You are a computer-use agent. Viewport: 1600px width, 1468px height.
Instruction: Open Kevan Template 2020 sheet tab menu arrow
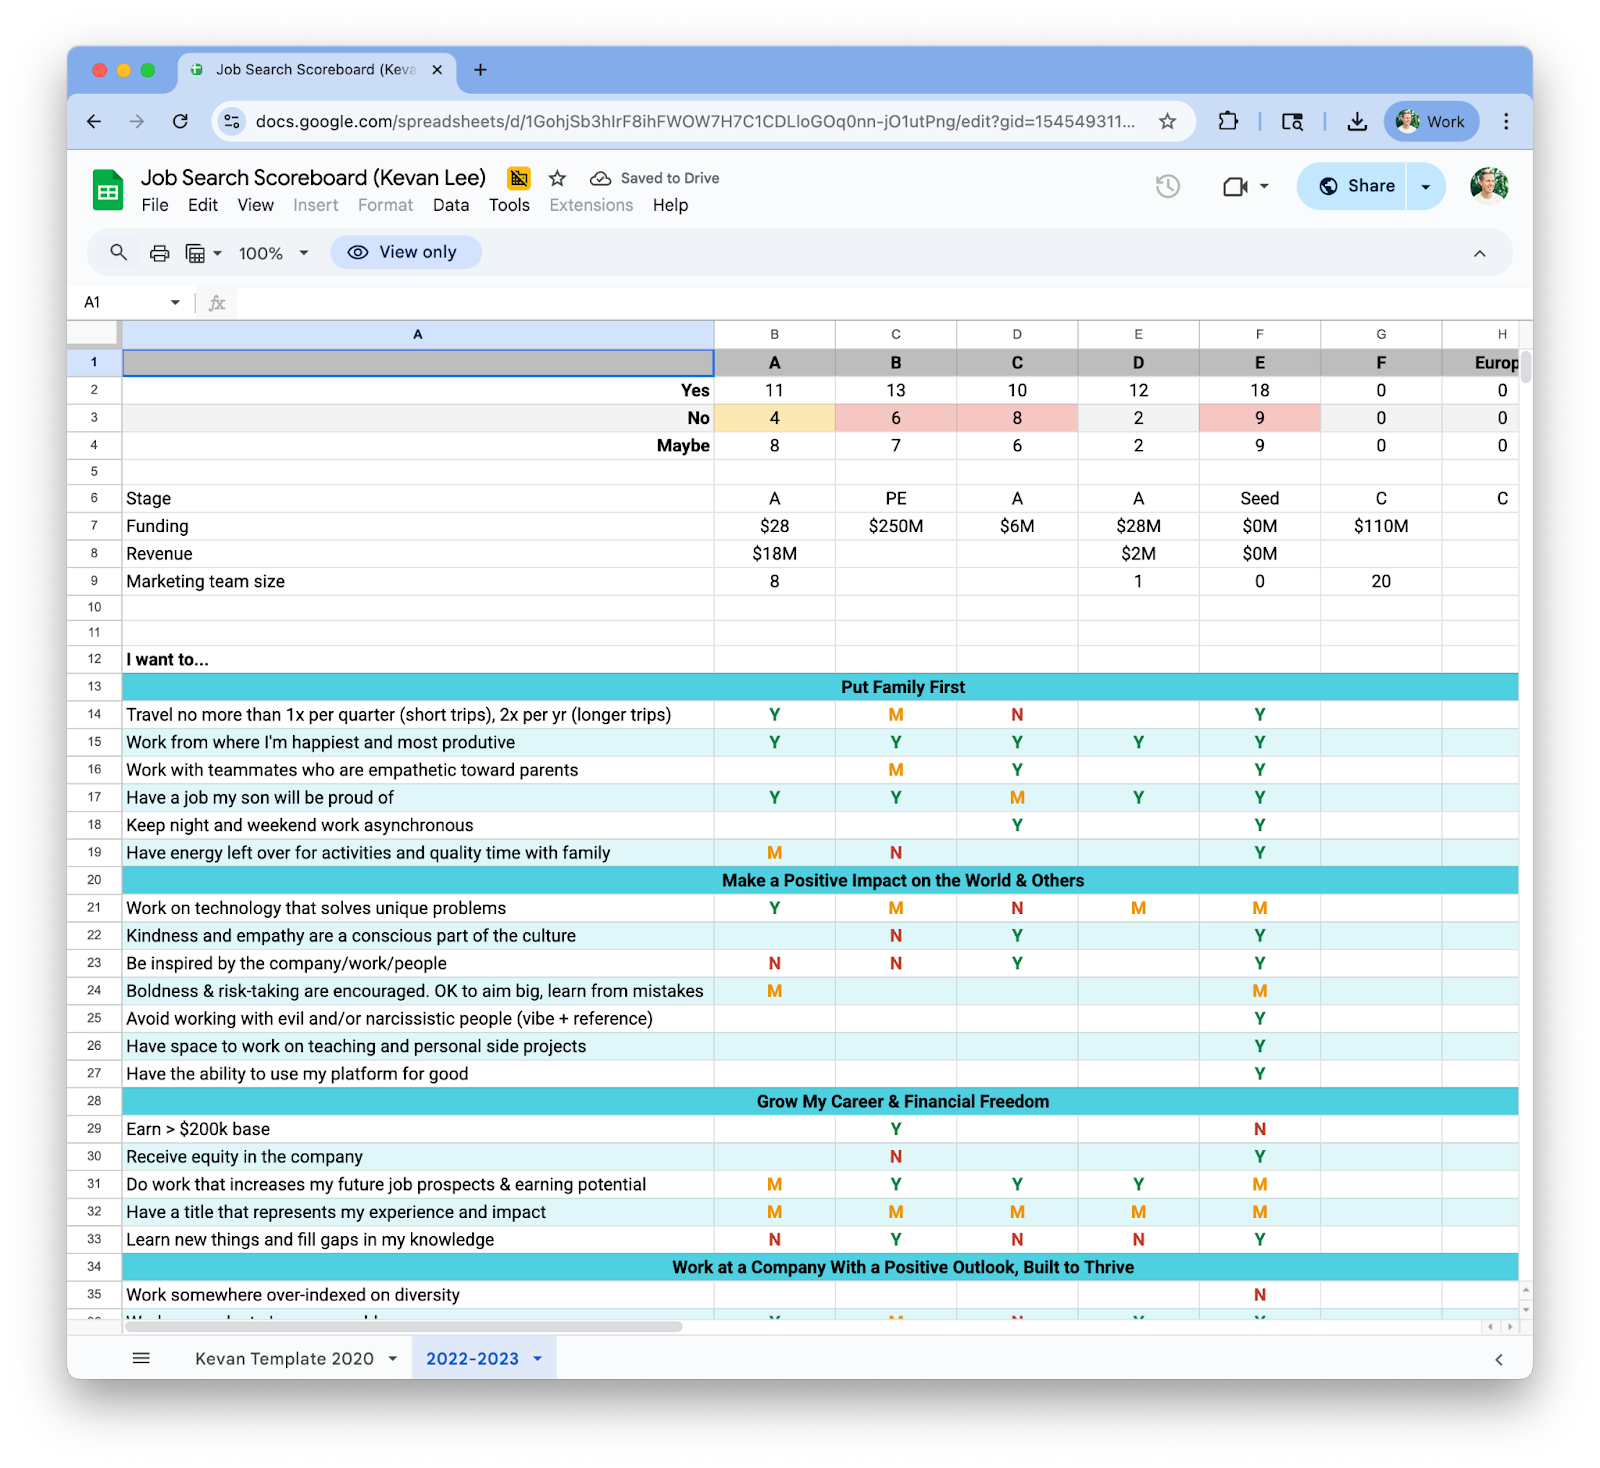[392, 1358]
